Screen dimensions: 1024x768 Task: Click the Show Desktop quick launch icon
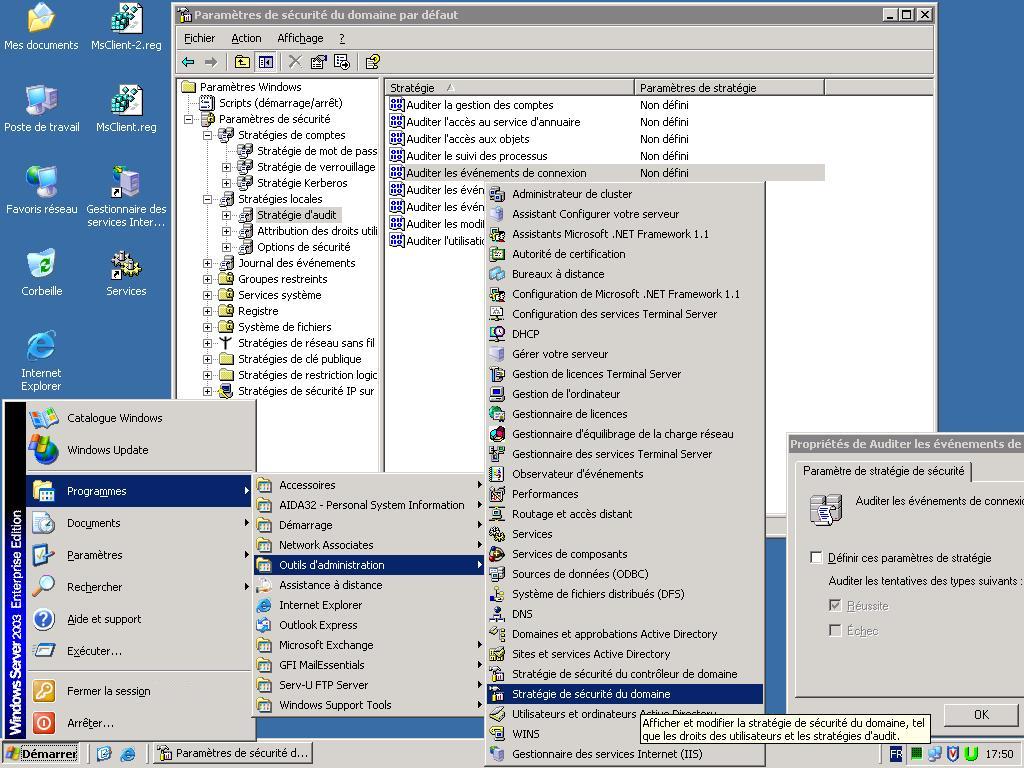tap(104, 754)
